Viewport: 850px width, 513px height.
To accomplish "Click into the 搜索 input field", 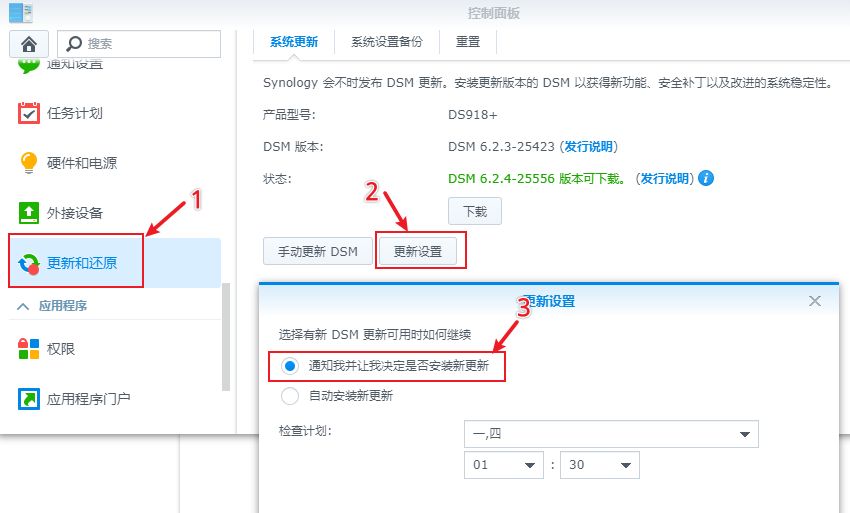I will coord(139,43).
